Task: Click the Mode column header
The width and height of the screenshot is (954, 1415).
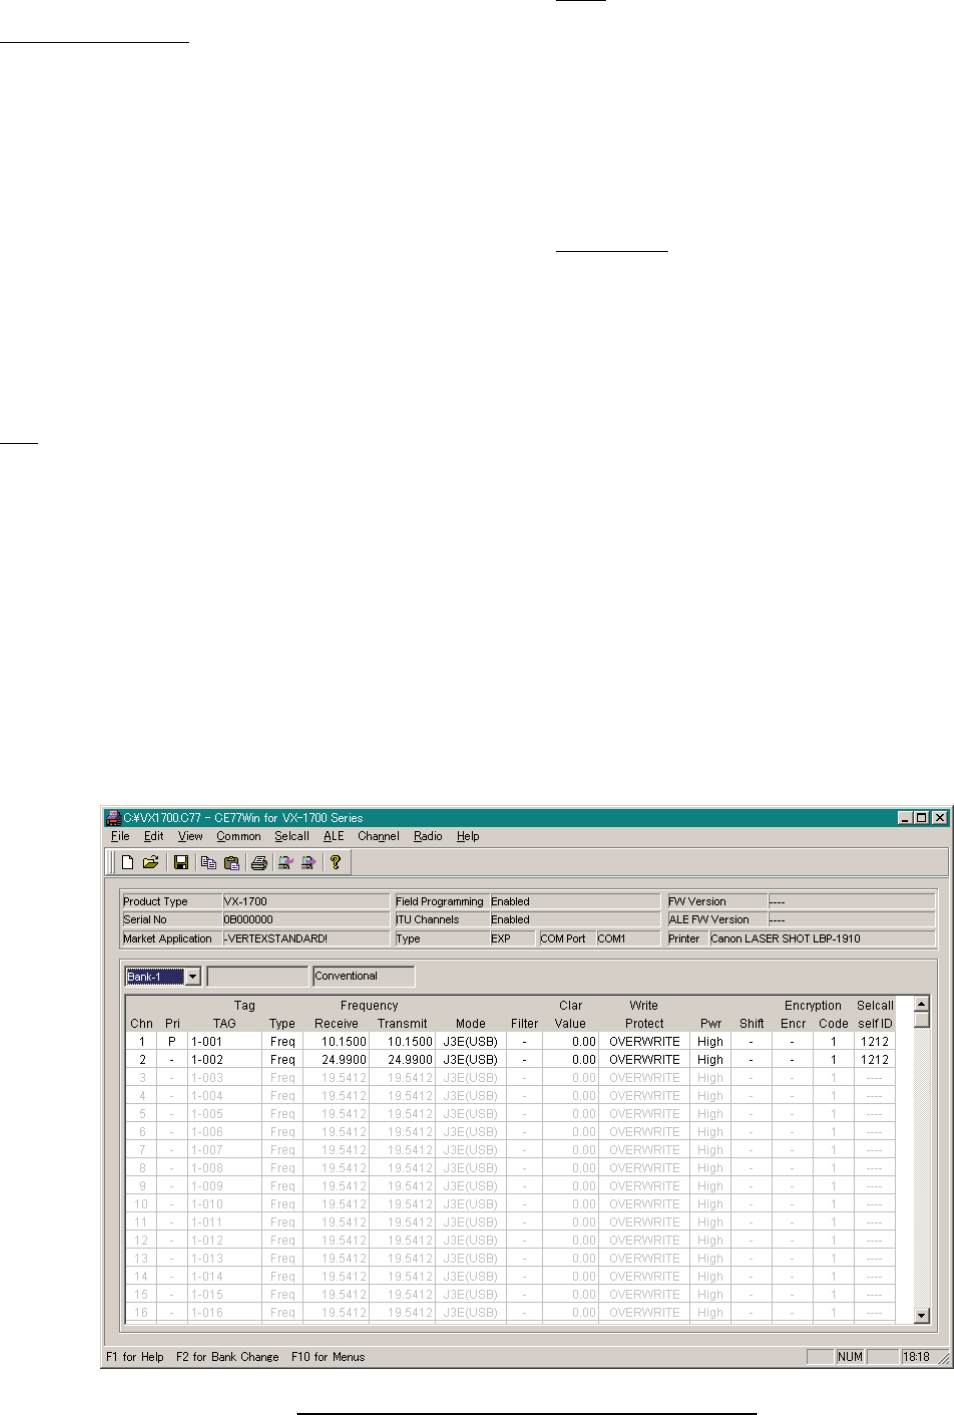Action: (470, 1024)
